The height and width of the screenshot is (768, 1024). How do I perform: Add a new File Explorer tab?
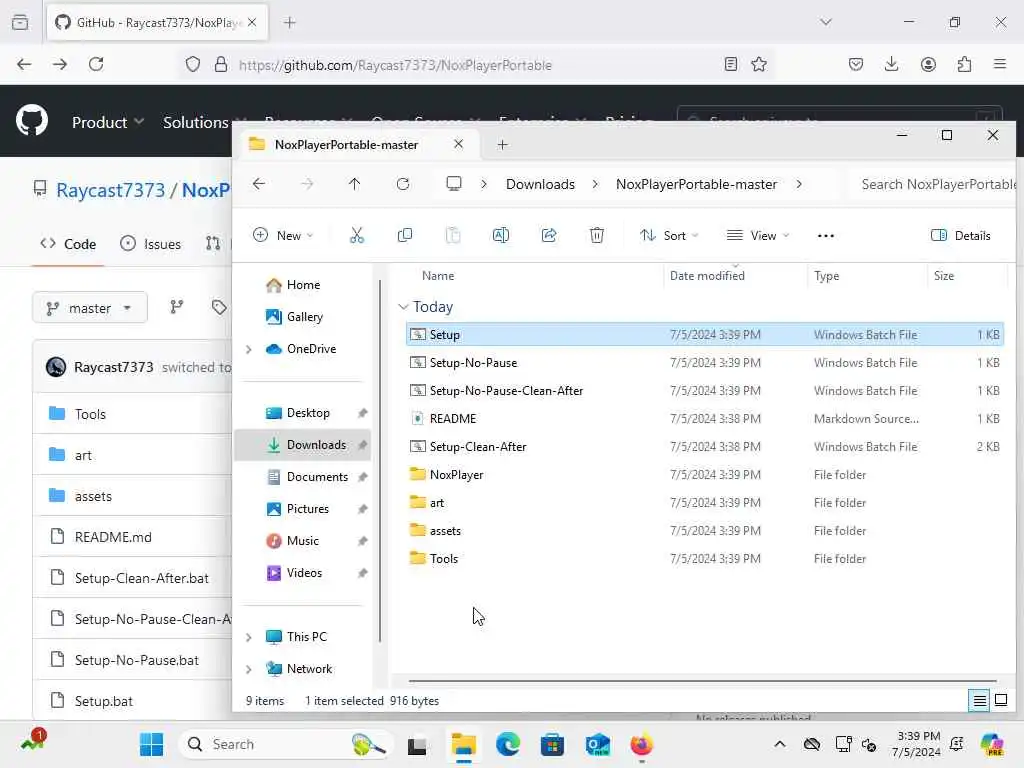(502, 144)
